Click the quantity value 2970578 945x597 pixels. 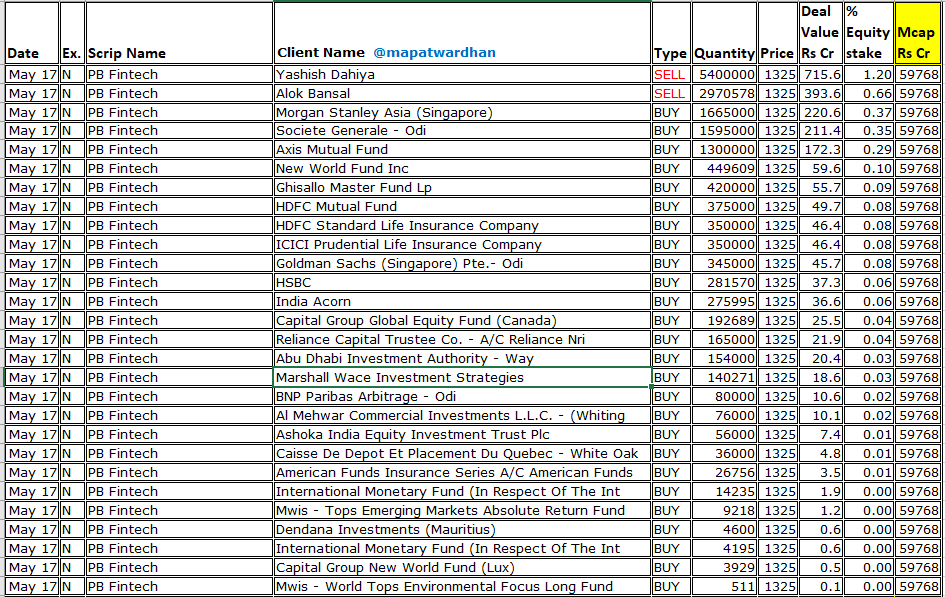click(726, 94)
